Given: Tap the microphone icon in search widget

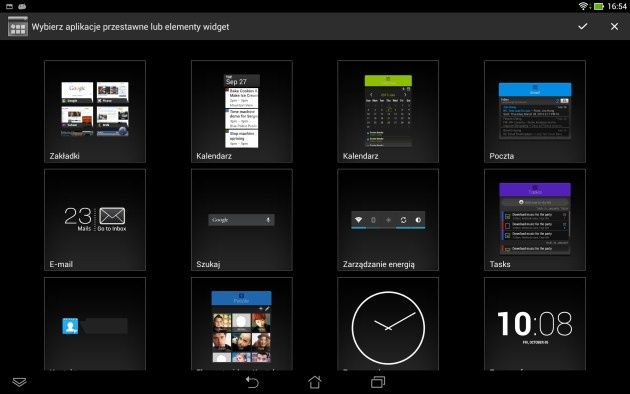Looking at the screenshot, I should click(268, 220).
